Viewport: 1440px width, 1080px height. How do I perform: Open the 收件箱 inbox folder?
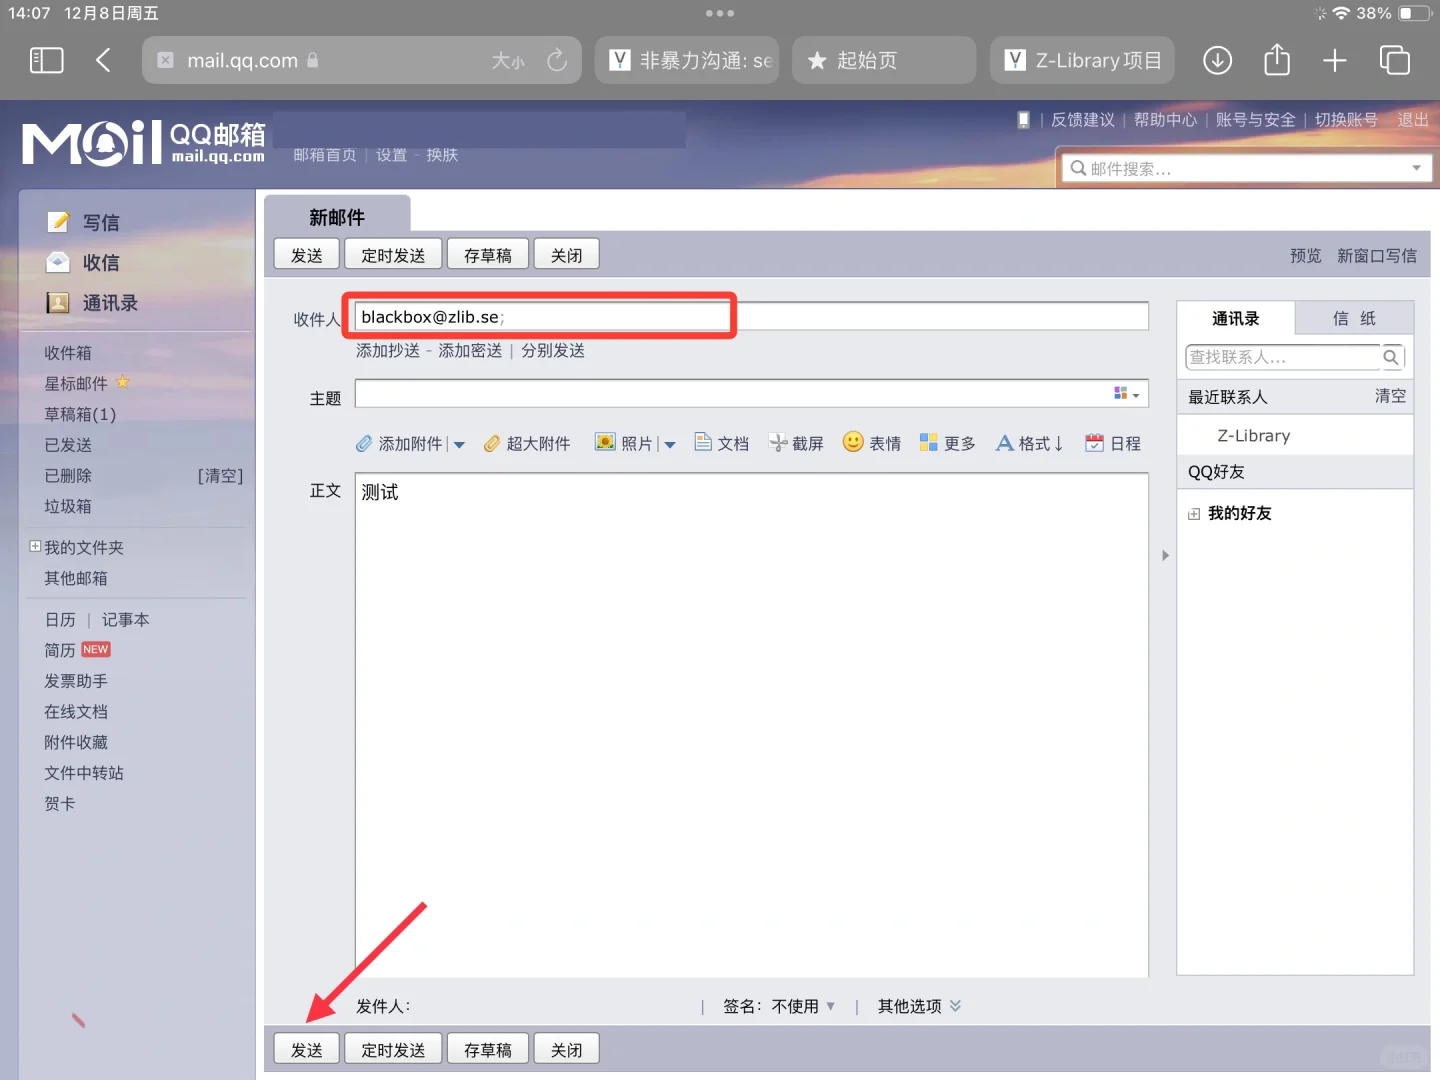[x=68, y=353]
